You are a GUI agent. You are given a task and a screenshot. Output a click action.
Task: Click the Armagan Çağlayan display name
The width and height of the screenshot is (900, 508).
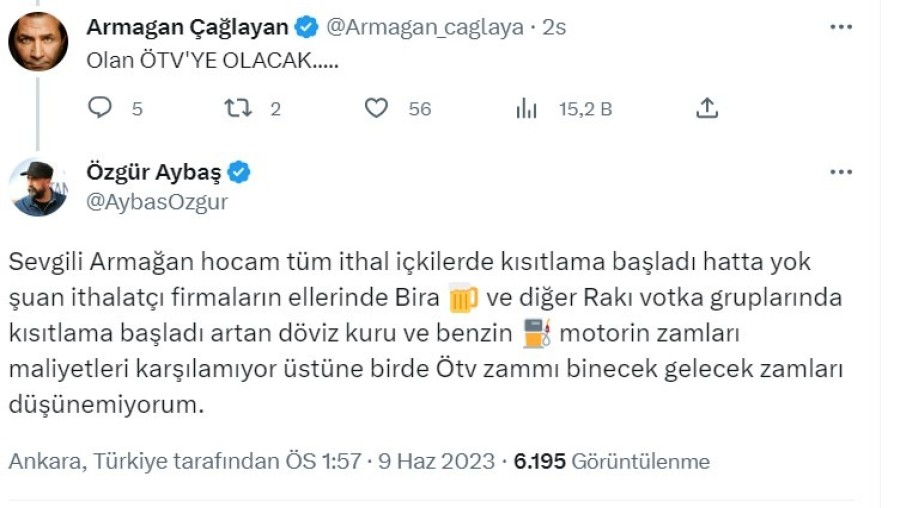click(x=187, y=27)
